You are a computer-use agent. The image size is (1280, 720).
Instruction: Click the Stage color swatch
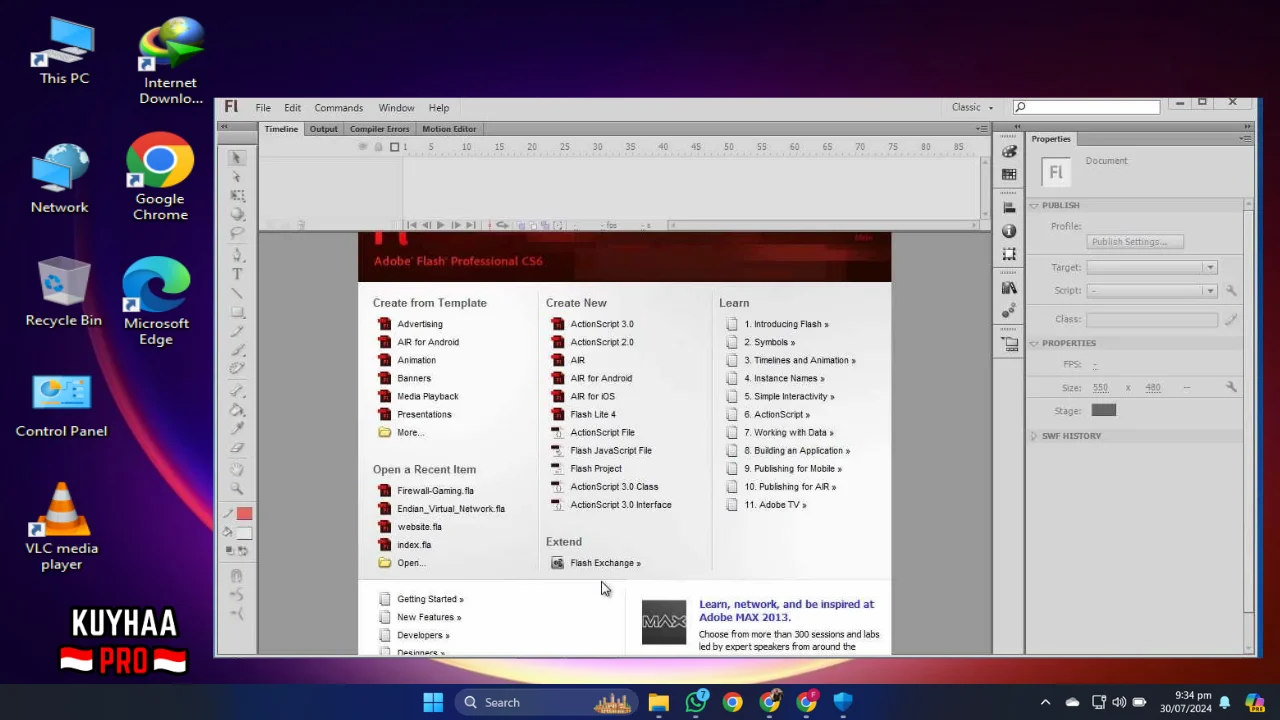pyautogui.click(x=1104, y=410)
